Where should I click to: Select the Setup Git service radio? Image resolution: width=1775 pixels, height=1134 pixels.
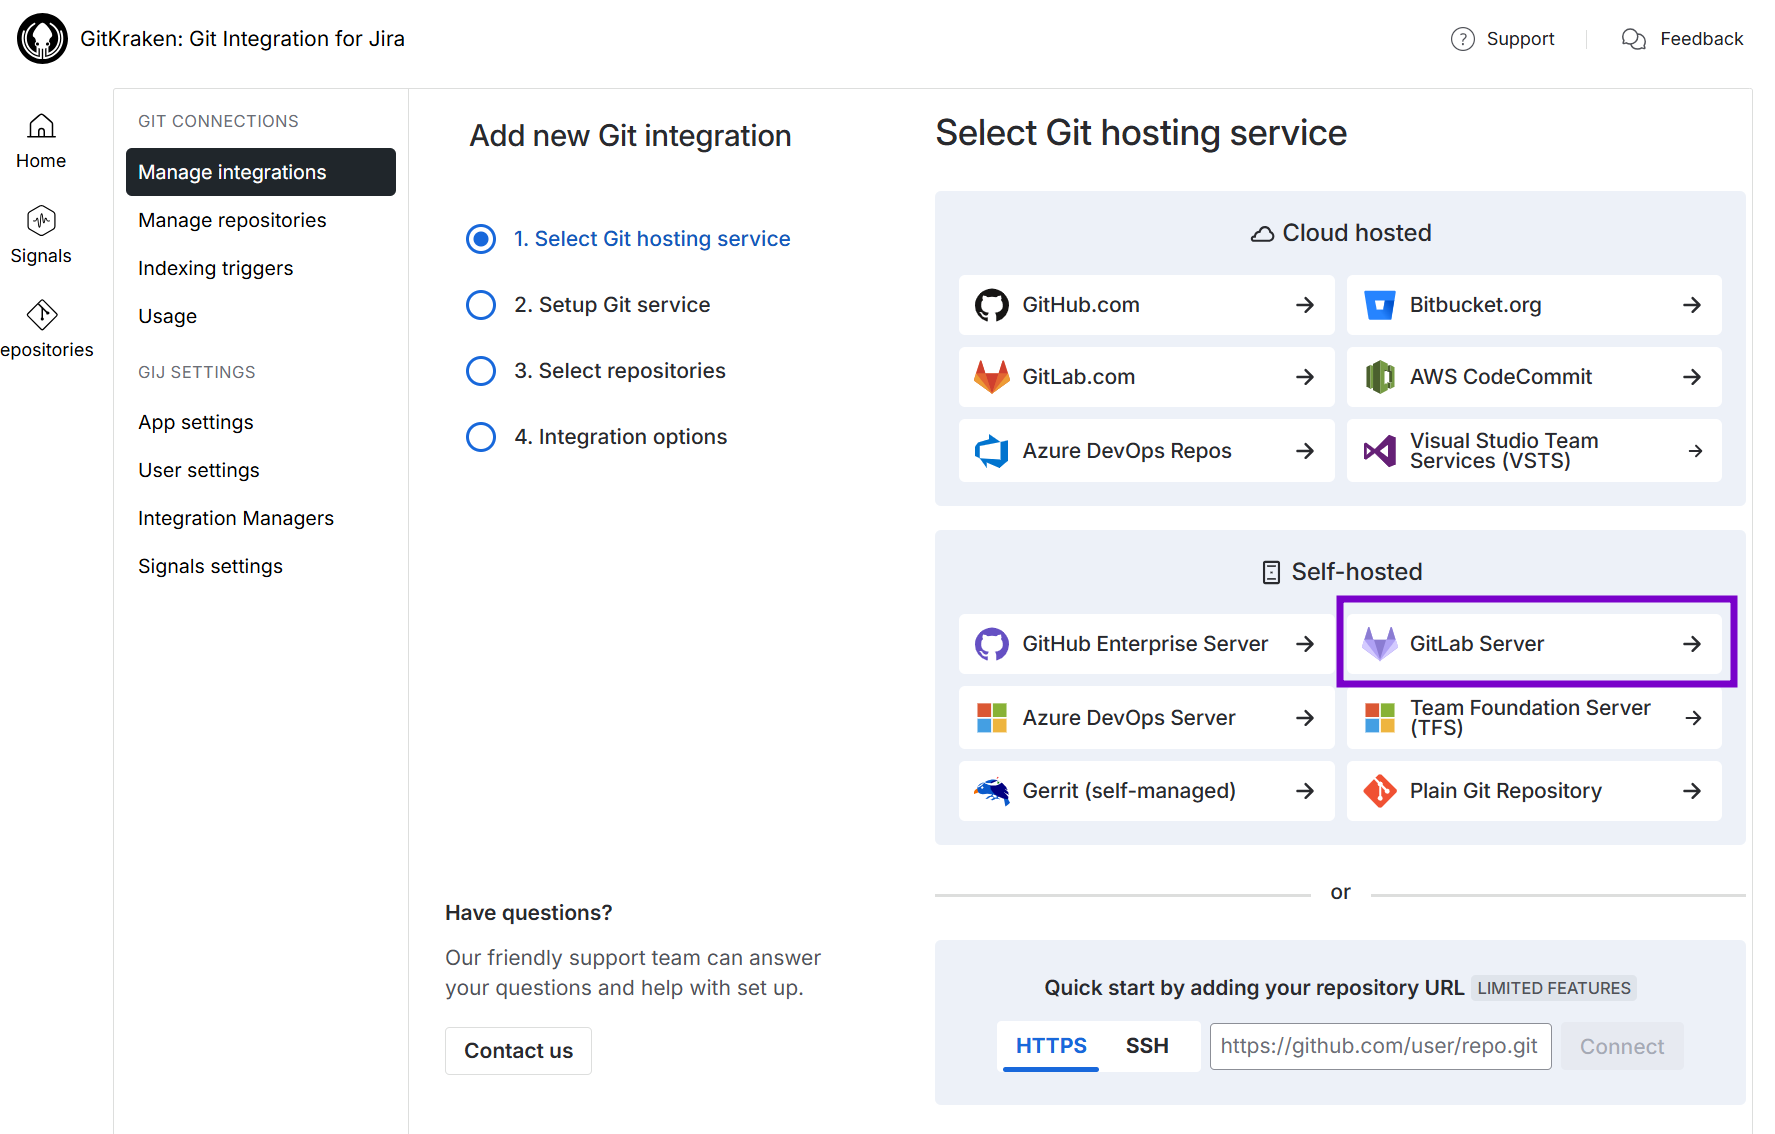click(x=481, y=305)
